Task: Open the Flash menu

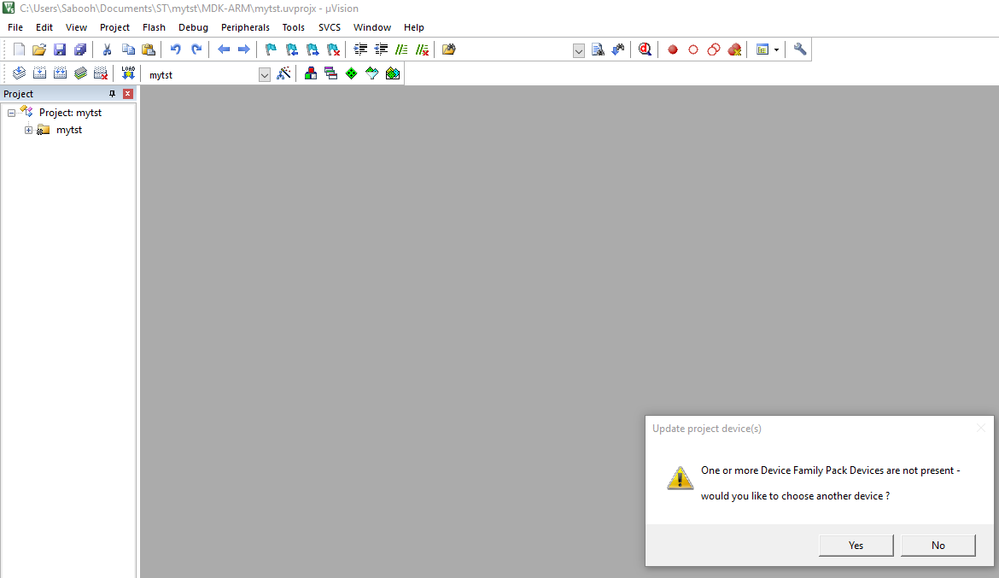Action: [154, 27]
